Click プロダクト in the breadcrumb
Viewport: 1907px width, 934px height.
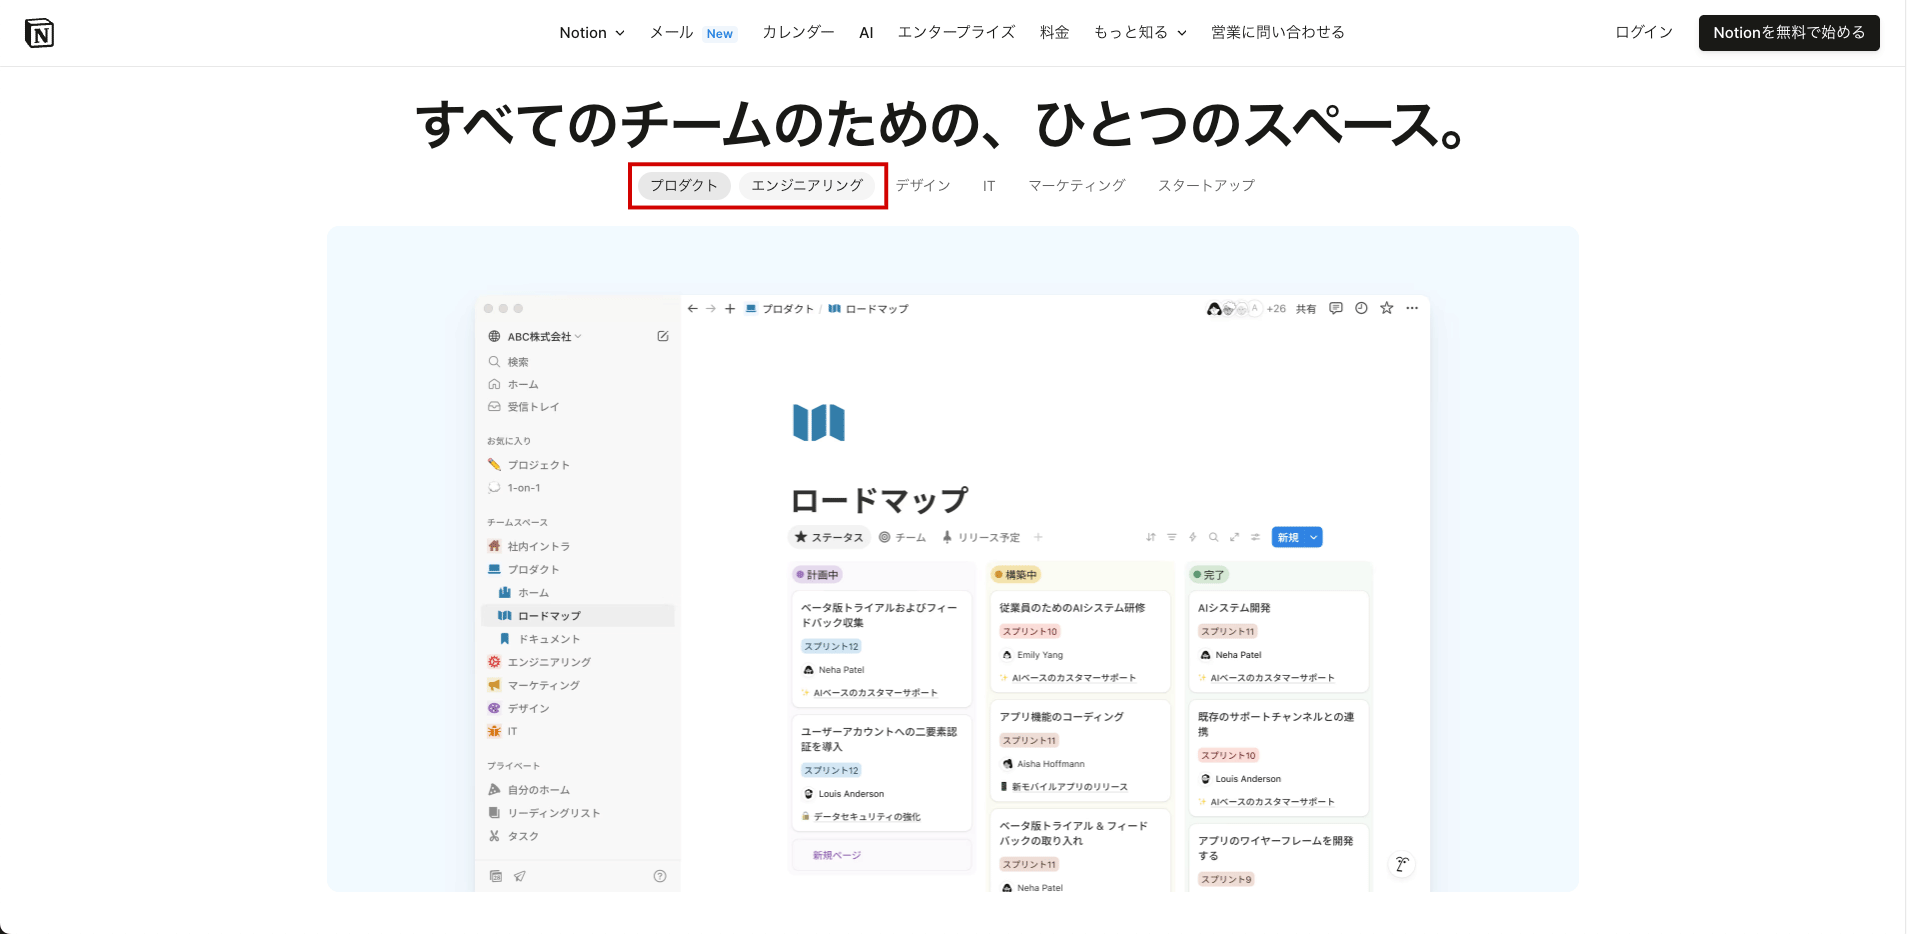click(x=780, y=309)
